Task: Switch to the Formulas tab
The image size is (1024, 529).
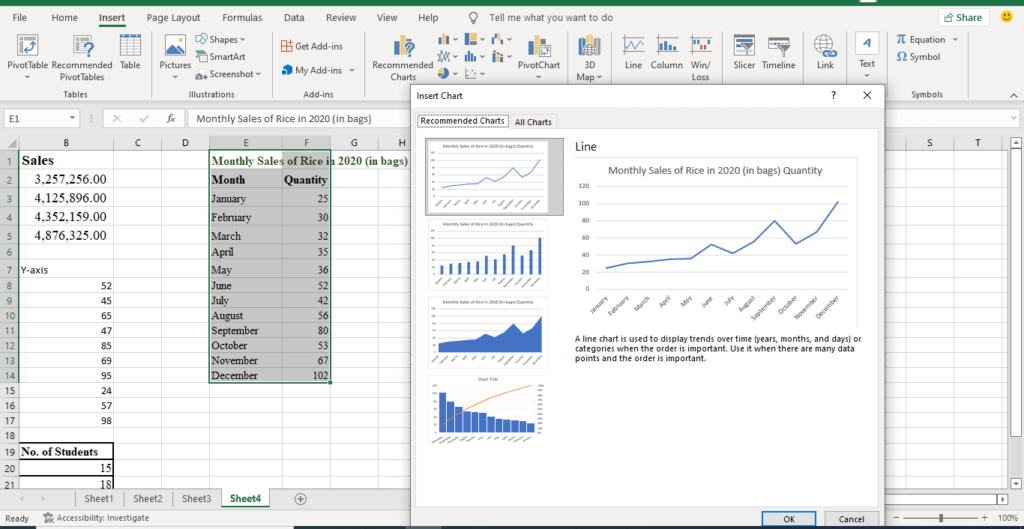Action: 242,18
